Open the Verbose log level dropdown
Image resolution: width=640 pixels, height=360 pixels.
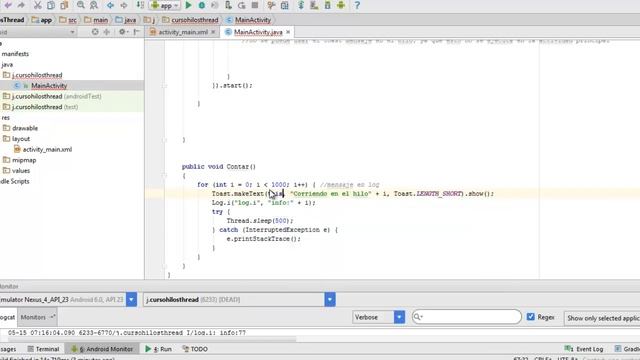click(x=379, y=317)
